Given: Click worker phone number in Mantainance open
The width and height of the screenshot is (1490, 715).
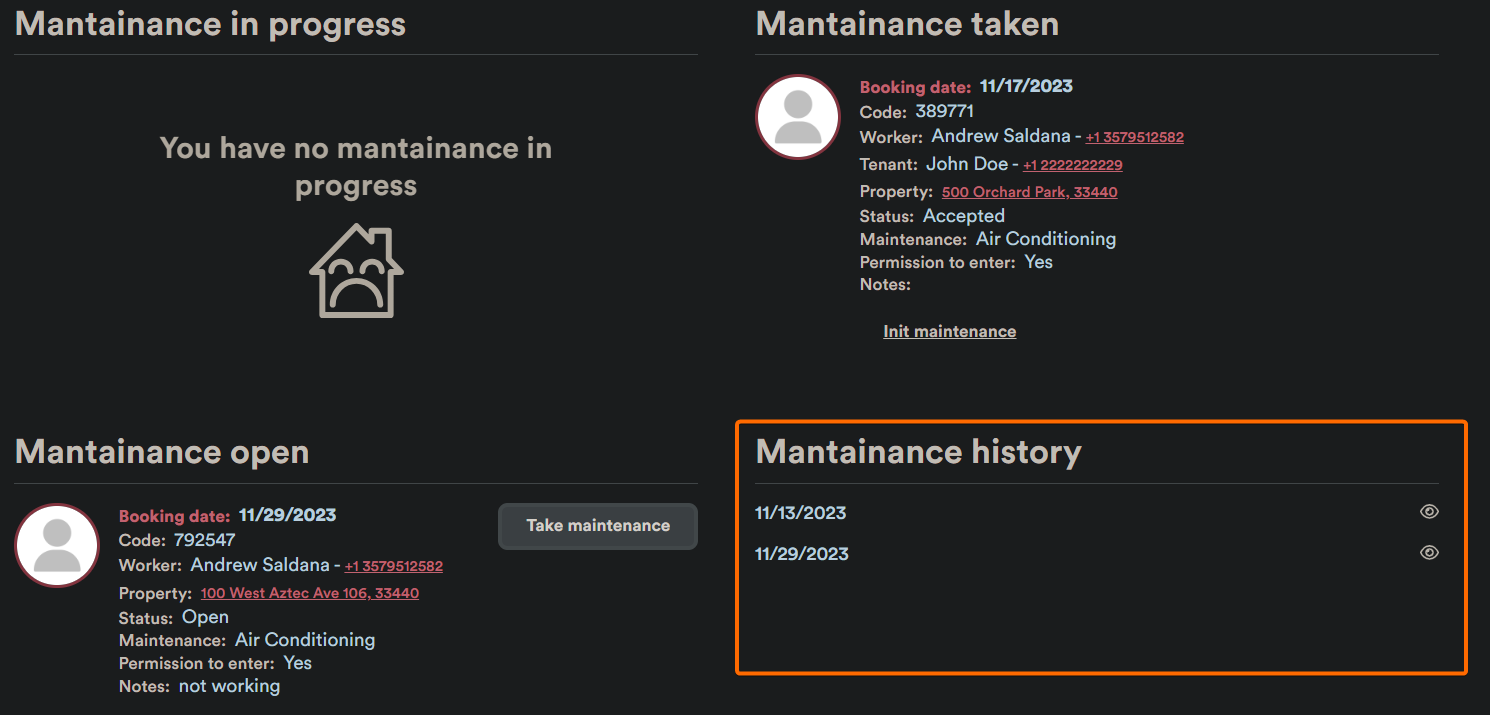Looking at the screenshot, I should pyautogui.click(x=393, y=566).
